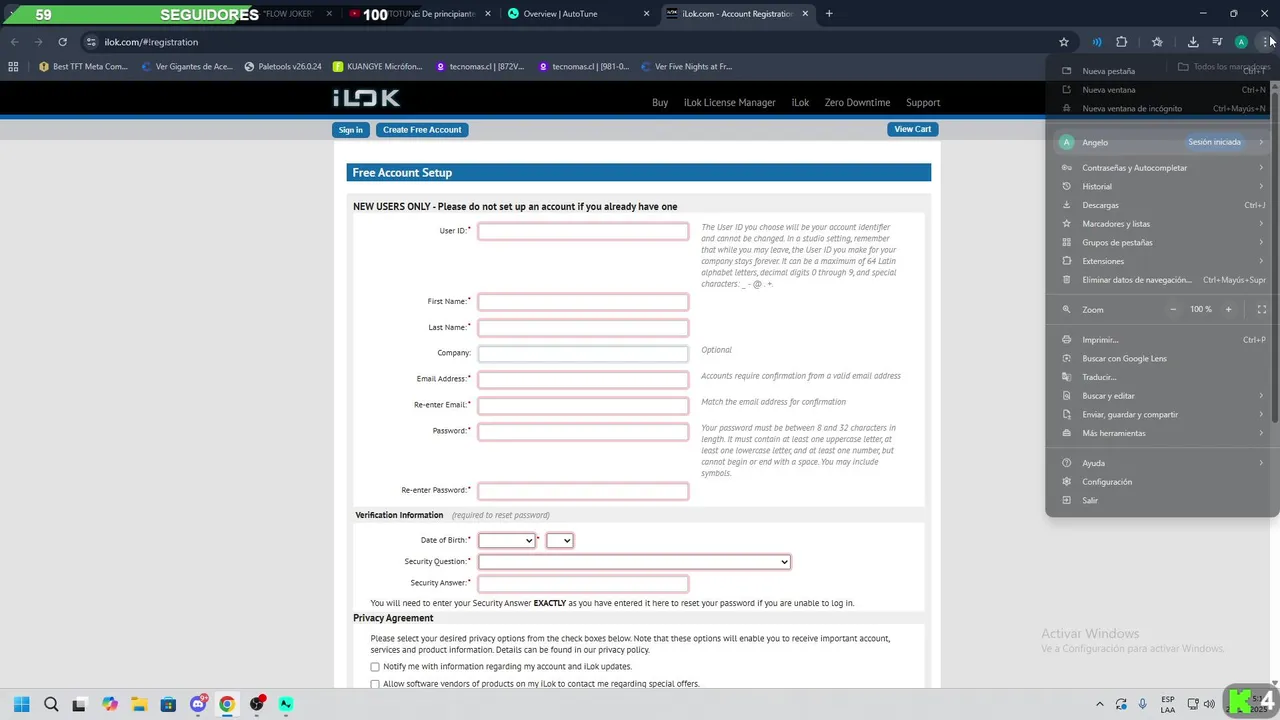
Task: Reload the iLok page
Action: point(62,42)
